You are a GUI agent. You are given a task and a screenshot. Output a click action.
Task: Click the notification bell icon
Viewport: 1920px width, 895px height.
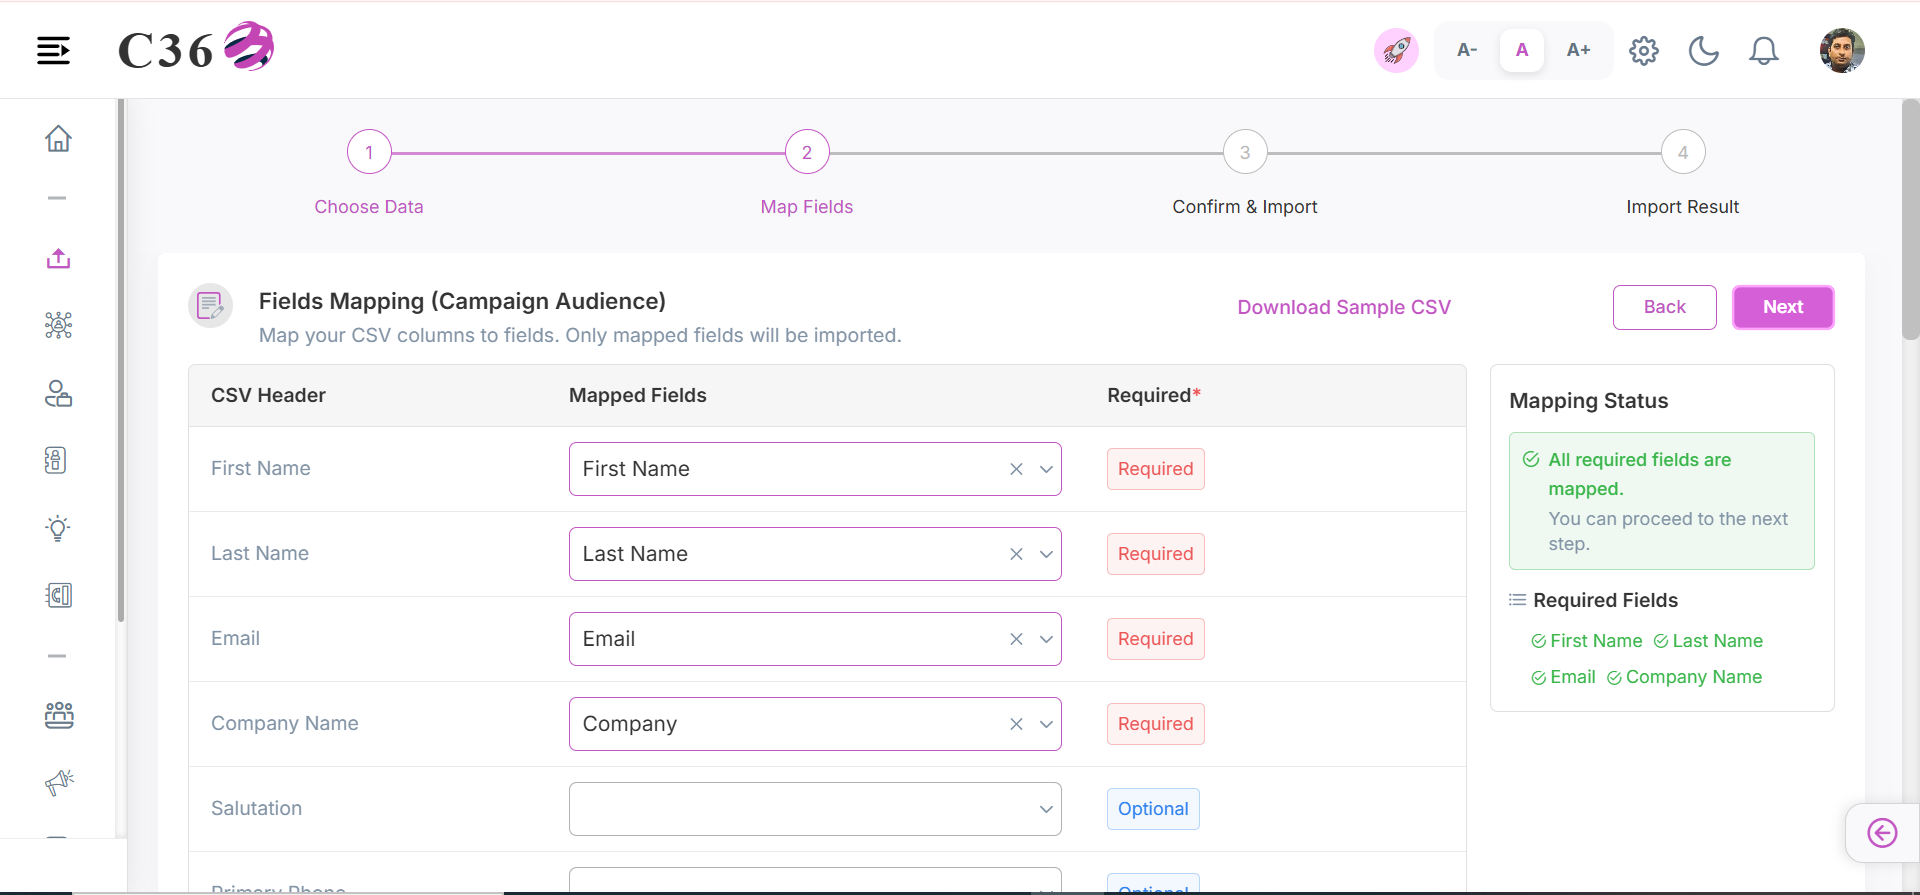coord(1763,50)
